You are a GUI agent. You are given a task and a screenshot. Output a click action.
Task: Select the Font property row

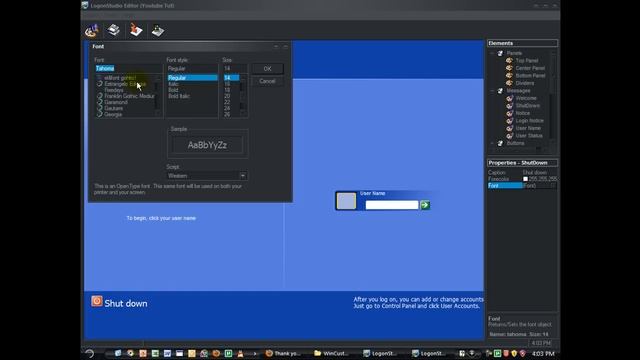(x=522, y=186)
